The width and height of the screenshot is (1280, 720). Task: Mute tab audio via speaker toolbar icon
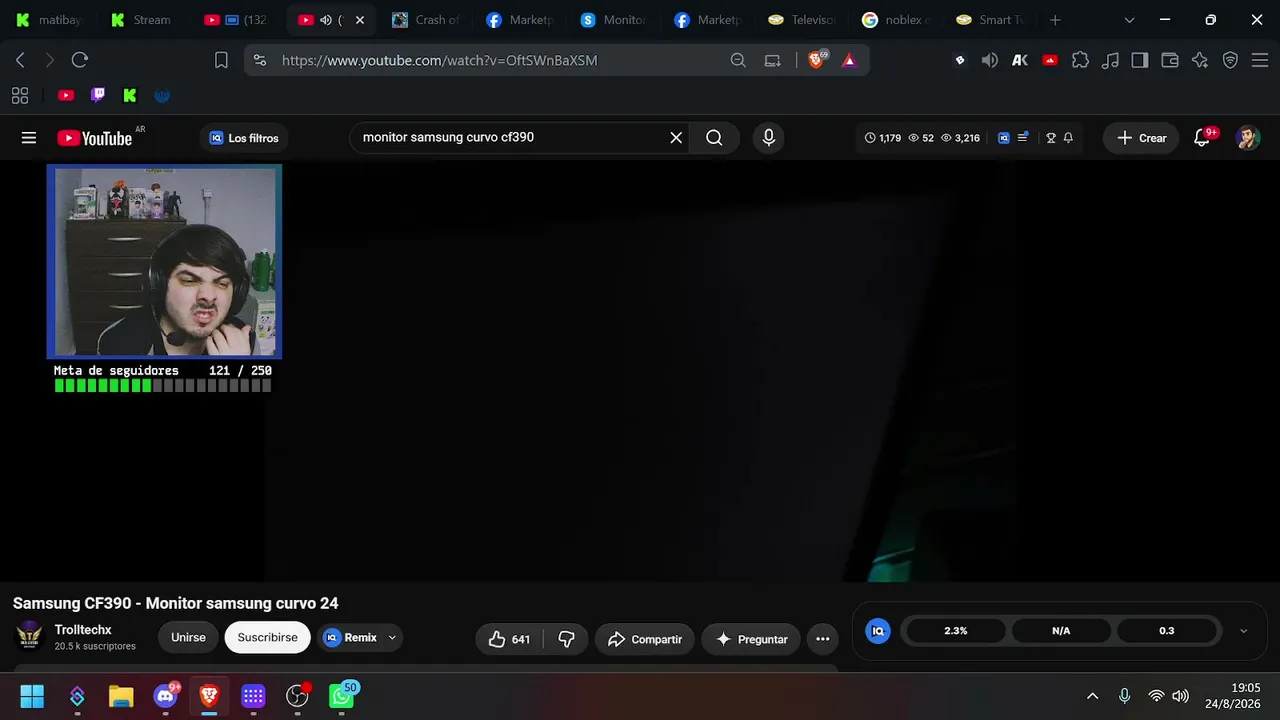(990, 60)
